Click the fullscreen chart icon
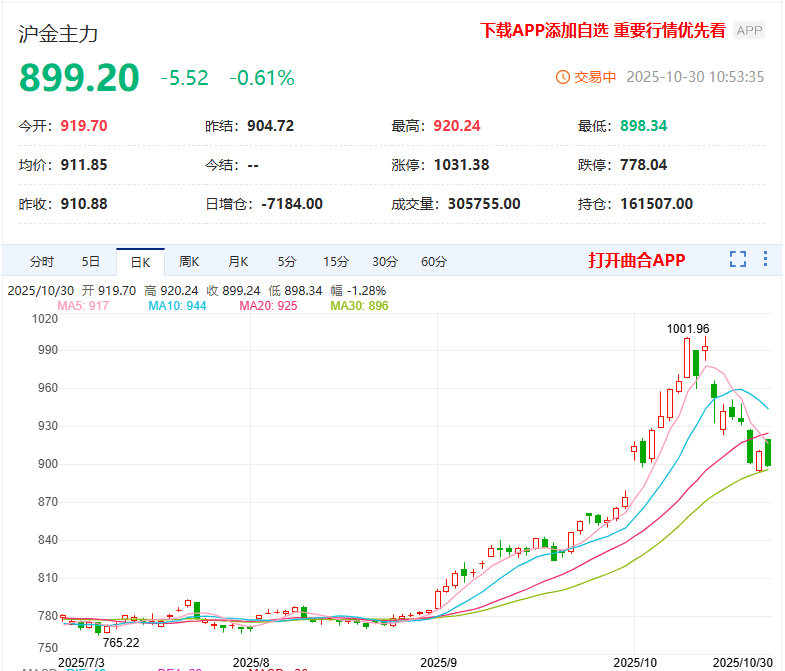This screenshot has width=785, height=671. (738, 260)
